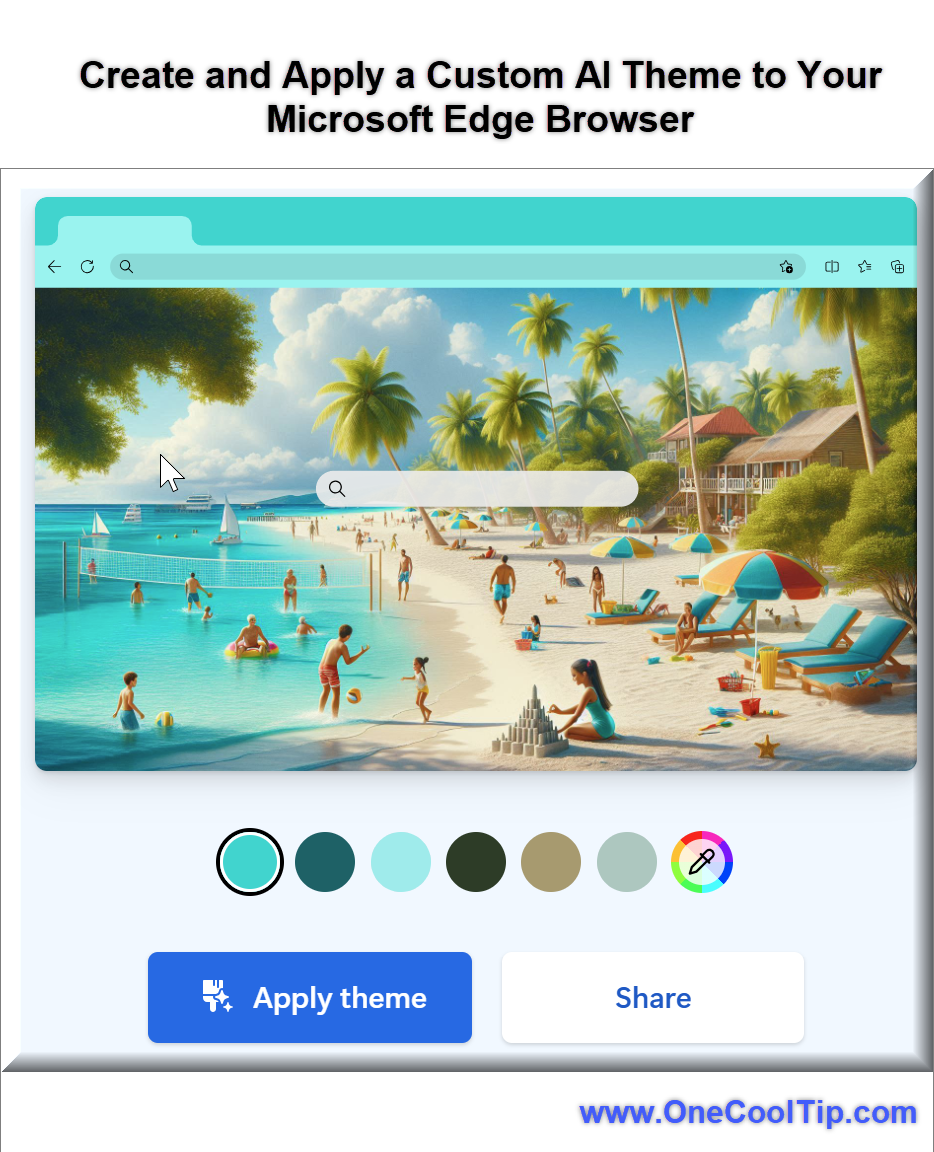Viewport: 934px width, 1152px height.
Task: Click the back arrow in preview toolbar
Action: pos(54,267)
